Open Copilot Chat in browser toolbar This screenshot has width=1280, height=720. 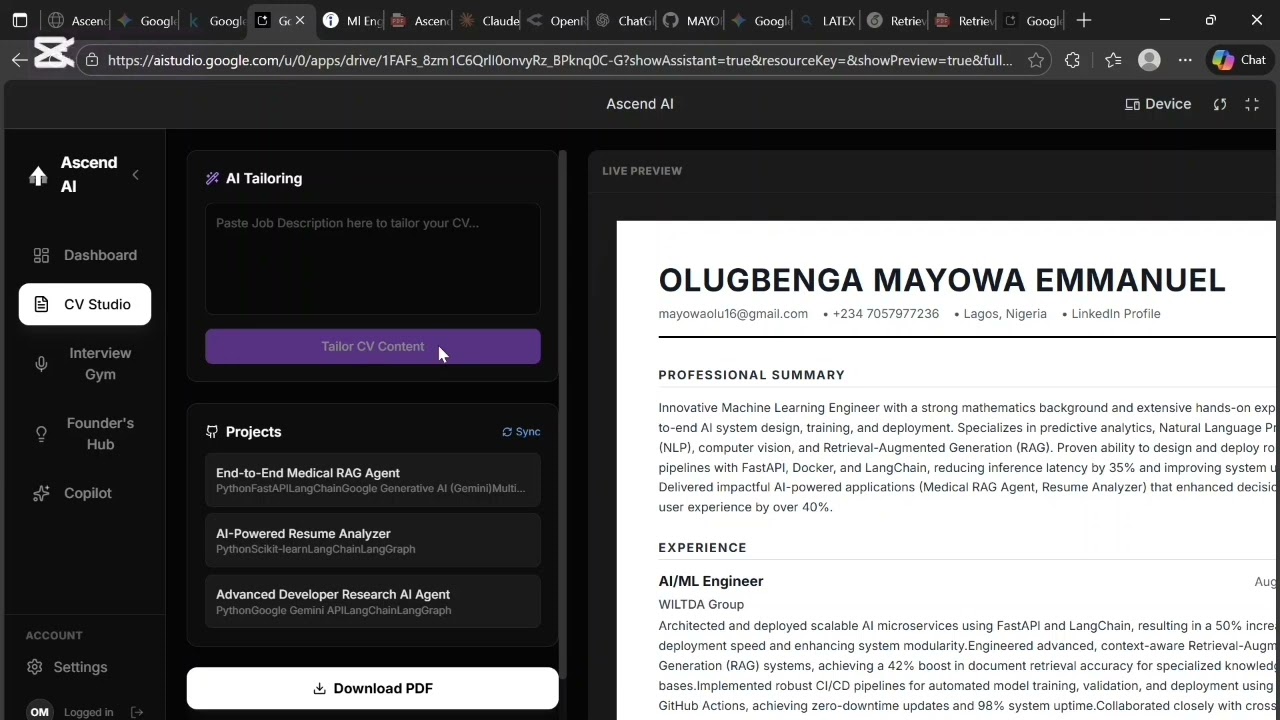pos(1239,60)
